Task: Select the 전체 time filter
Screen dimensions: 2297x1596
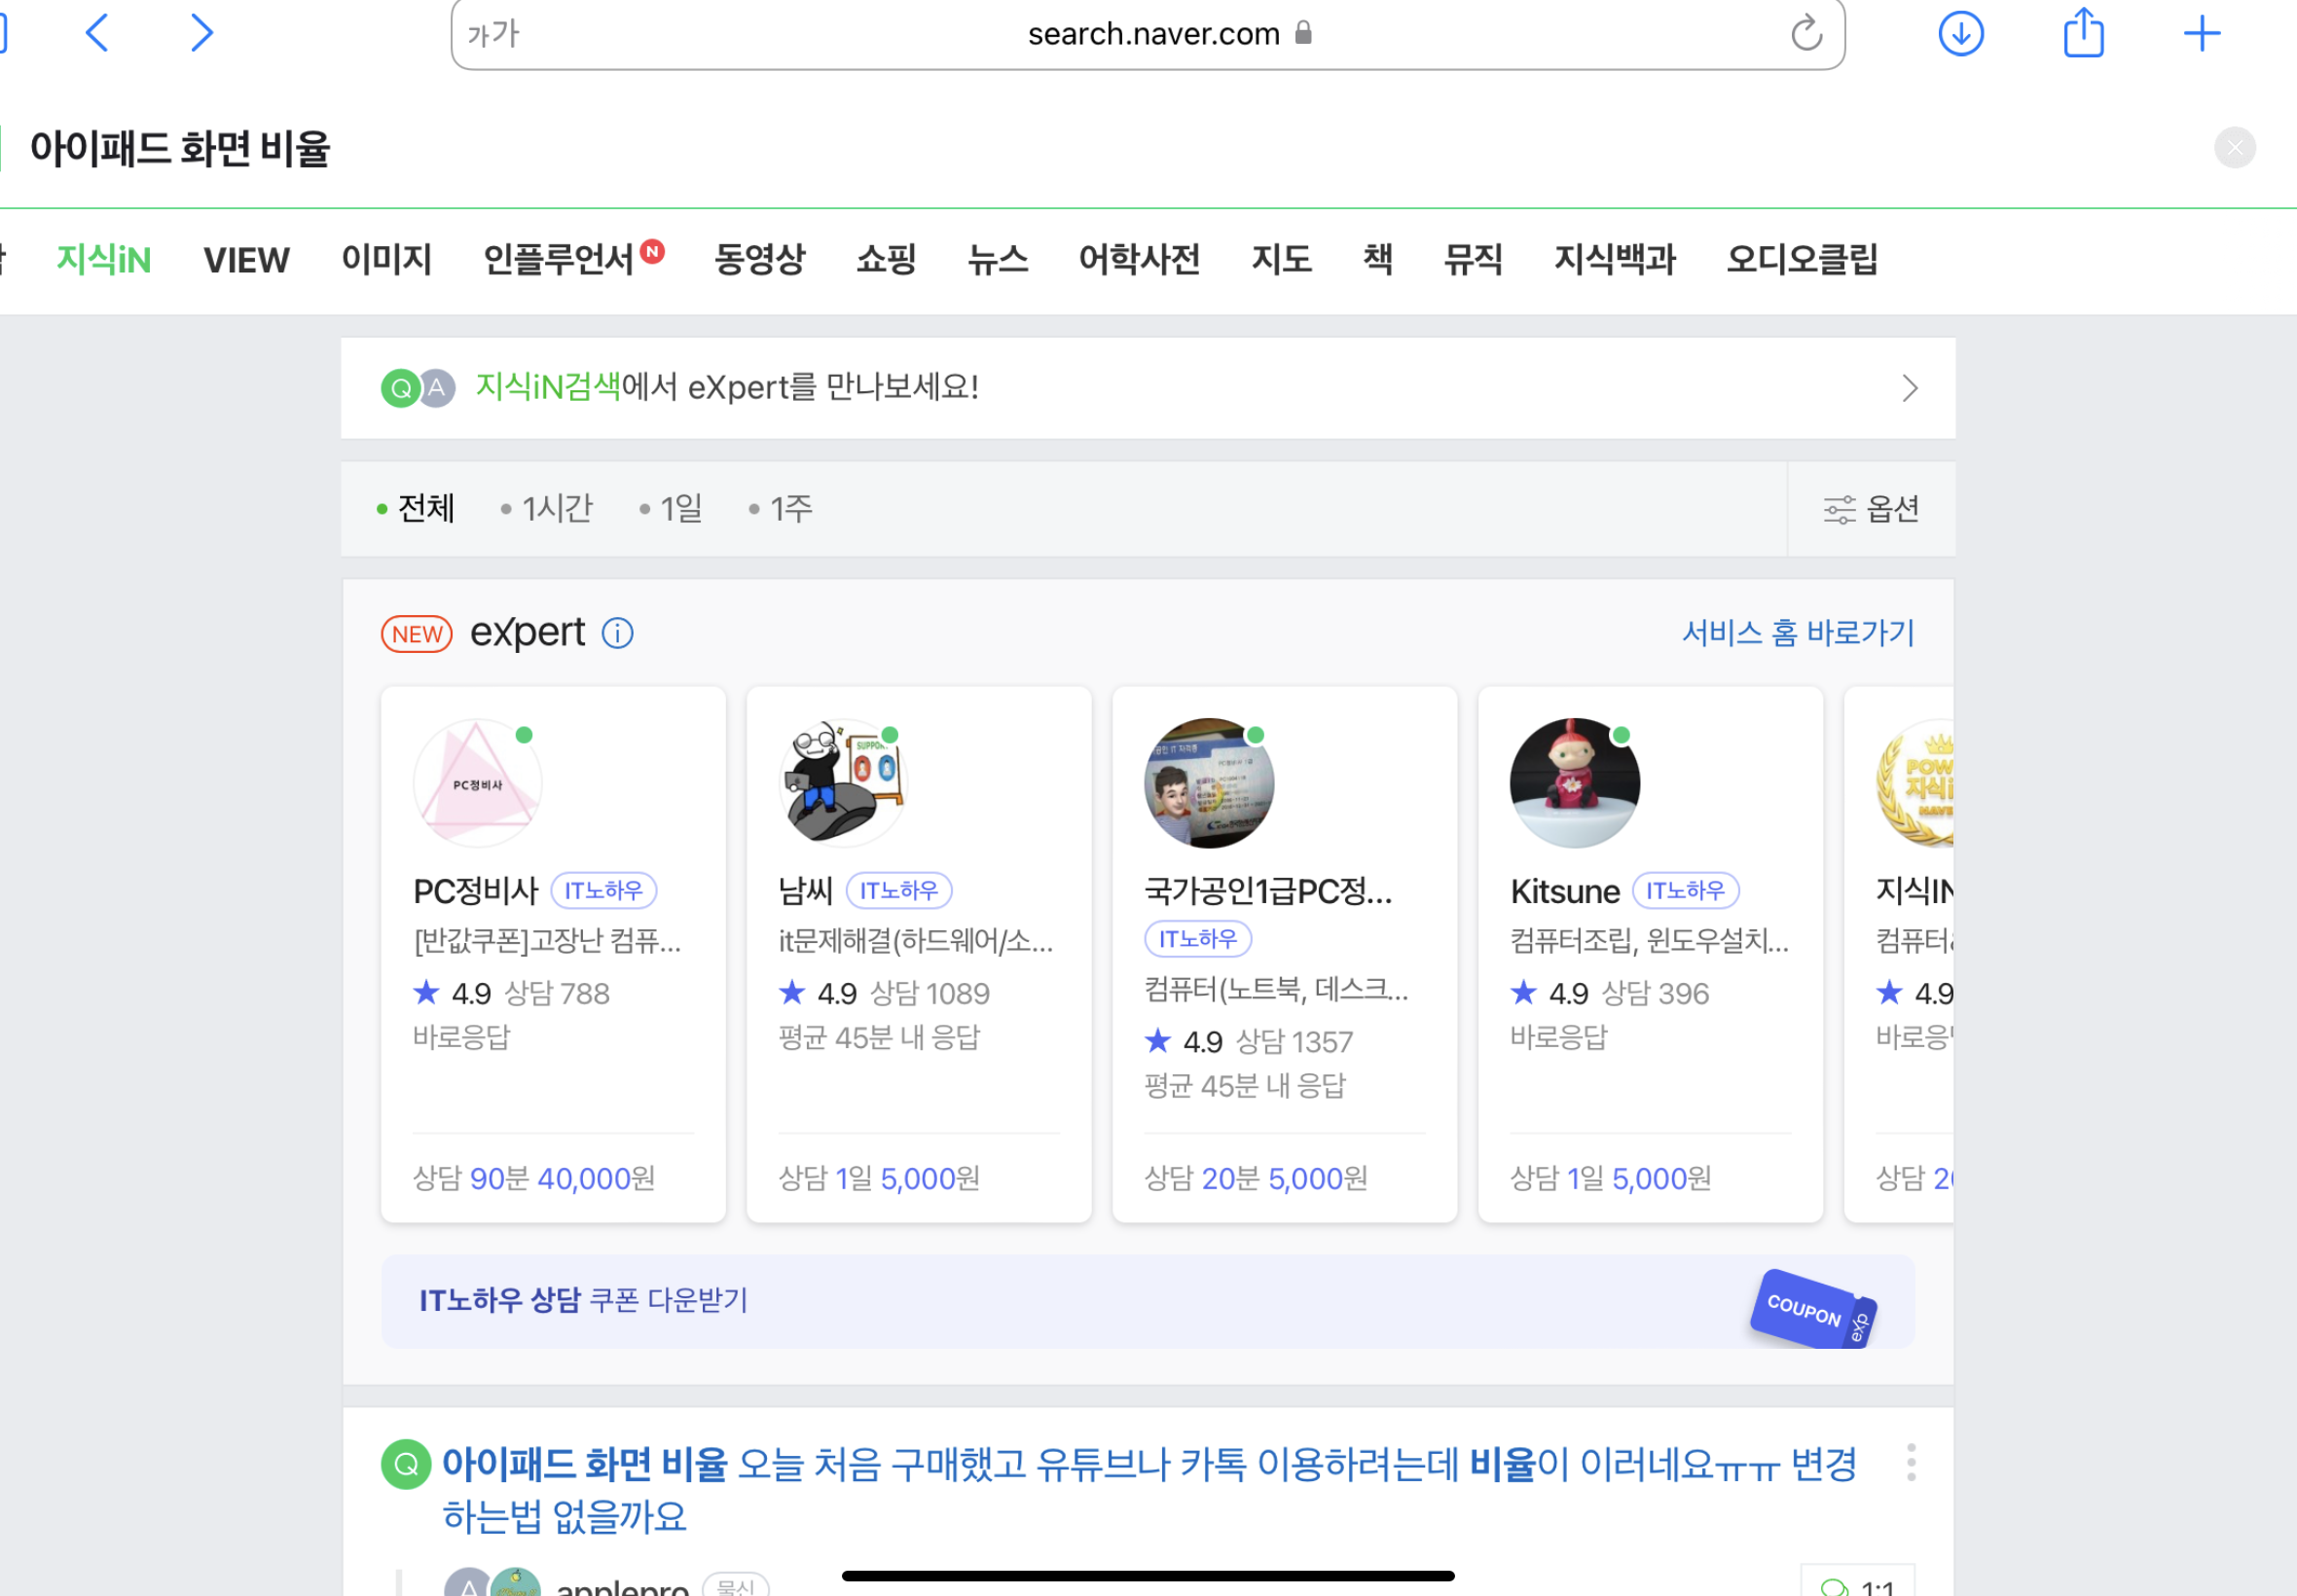Action: (x=424, y=509)
